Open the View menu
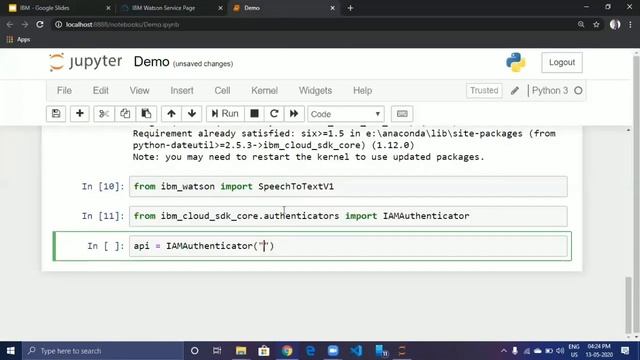This screenshot has width=640, height=360. pos(139,91)
